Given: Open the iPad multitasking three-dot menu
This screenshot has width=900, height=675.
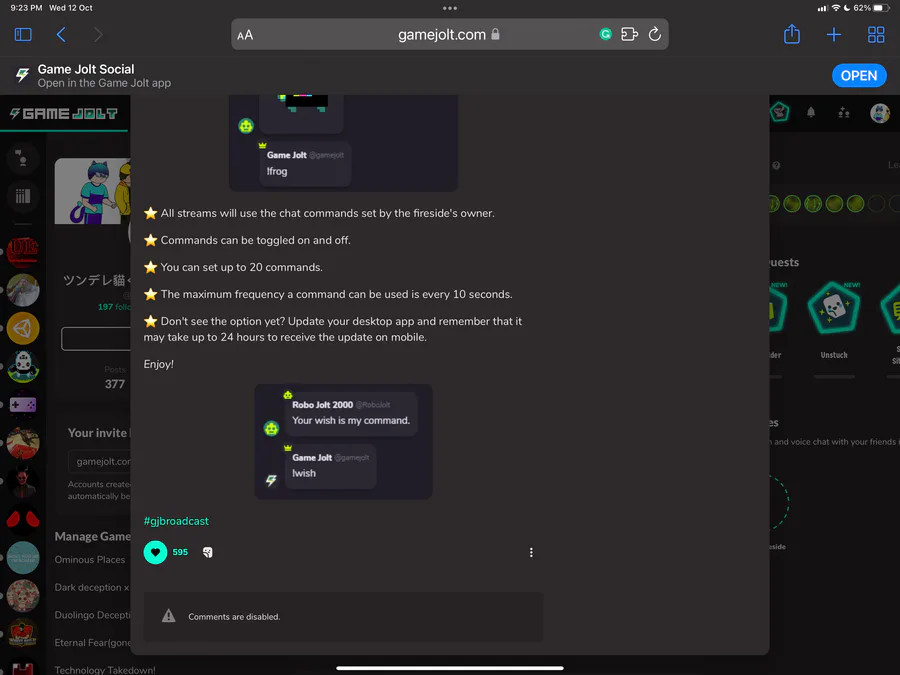Looking at the screenshot, I should tap(450, 8).
